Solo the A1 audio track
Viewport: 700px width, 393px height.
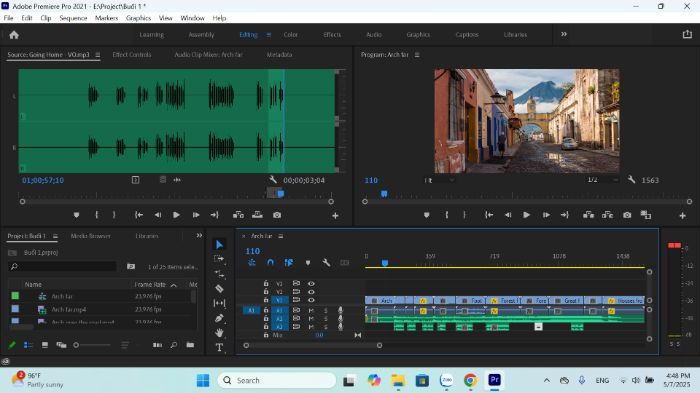[x=325, y=310]
